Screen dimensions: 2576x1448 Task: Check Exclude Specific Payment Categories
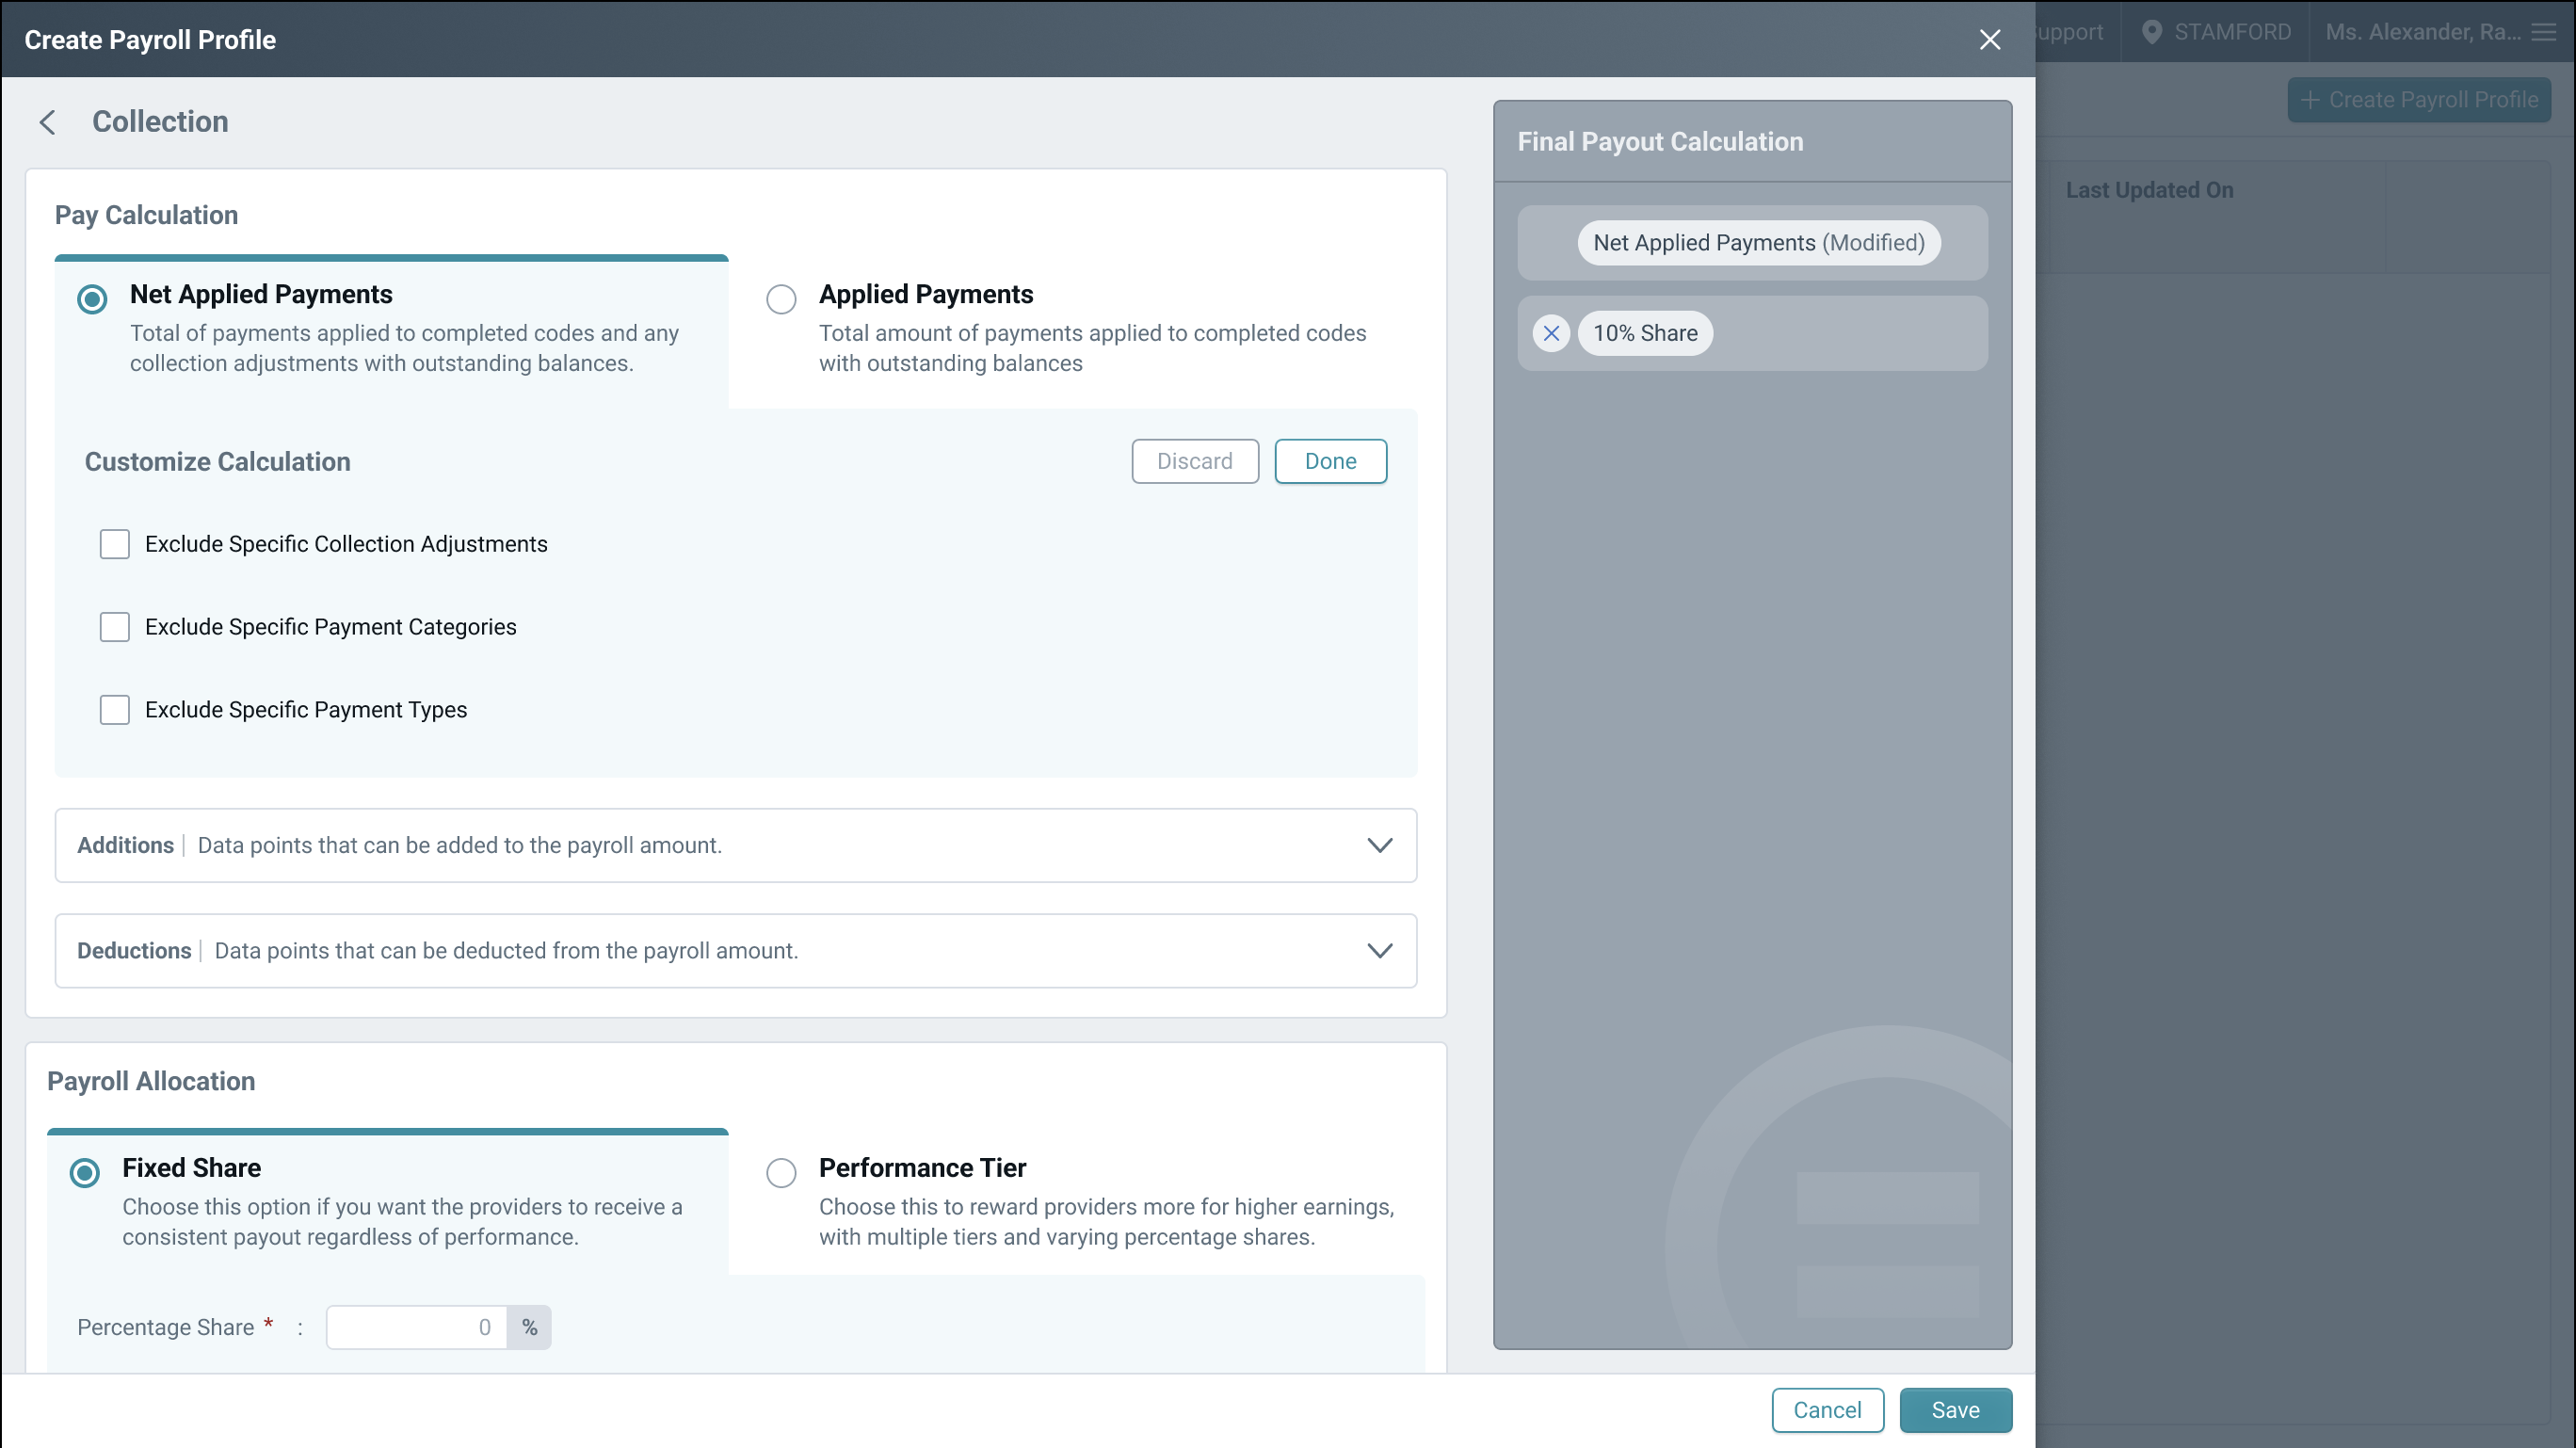[115, 627]
